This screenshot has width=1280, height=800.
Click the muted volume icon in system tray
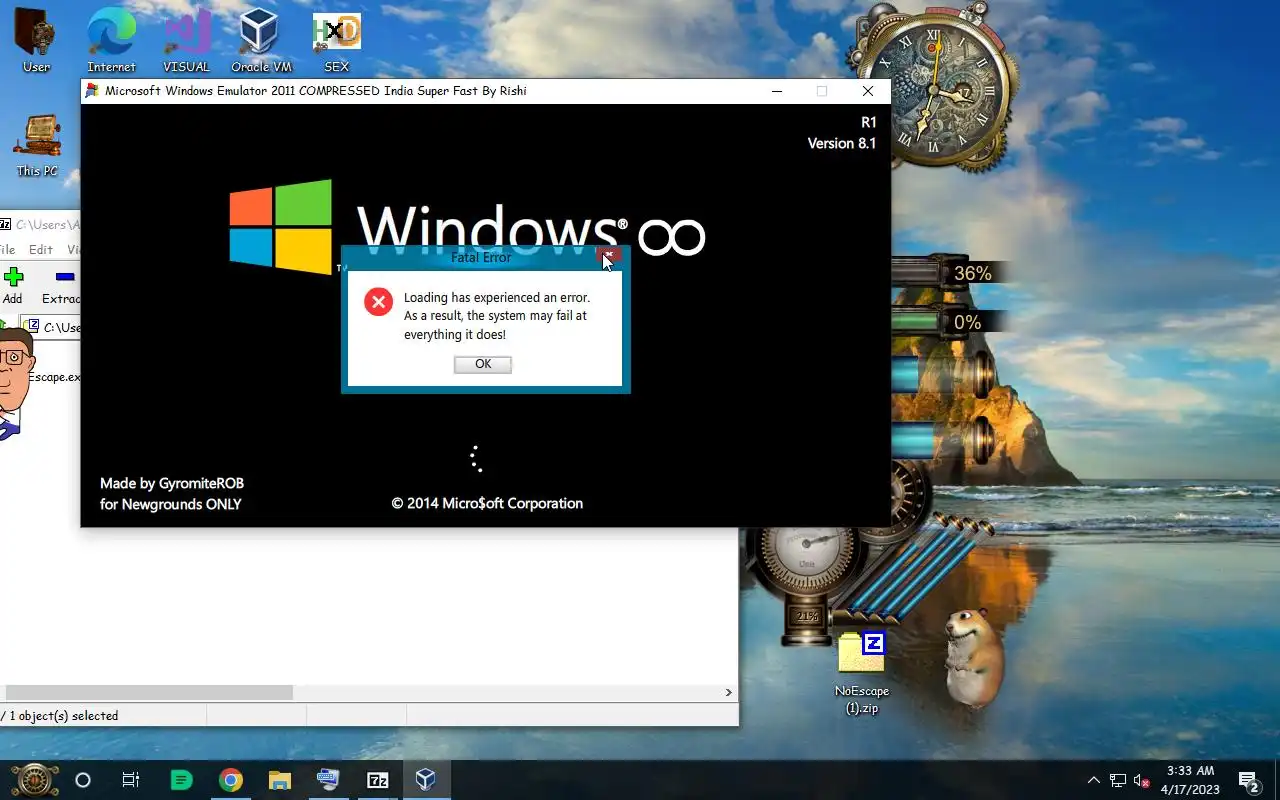tap(1141, 780)
